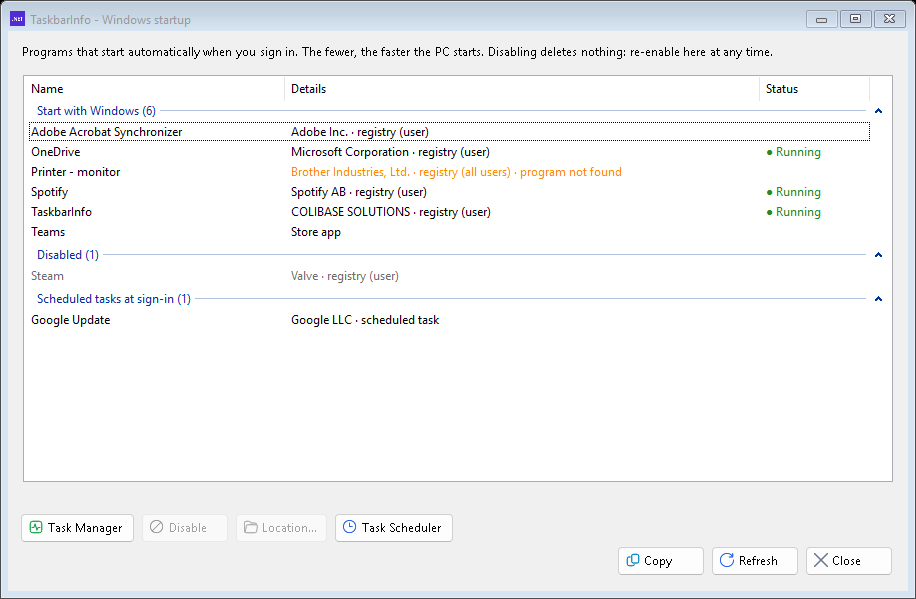Click the TaskbarInfo .NET app icon in title bar
This screenshot has height=599, width=916.
click(17, 19)
